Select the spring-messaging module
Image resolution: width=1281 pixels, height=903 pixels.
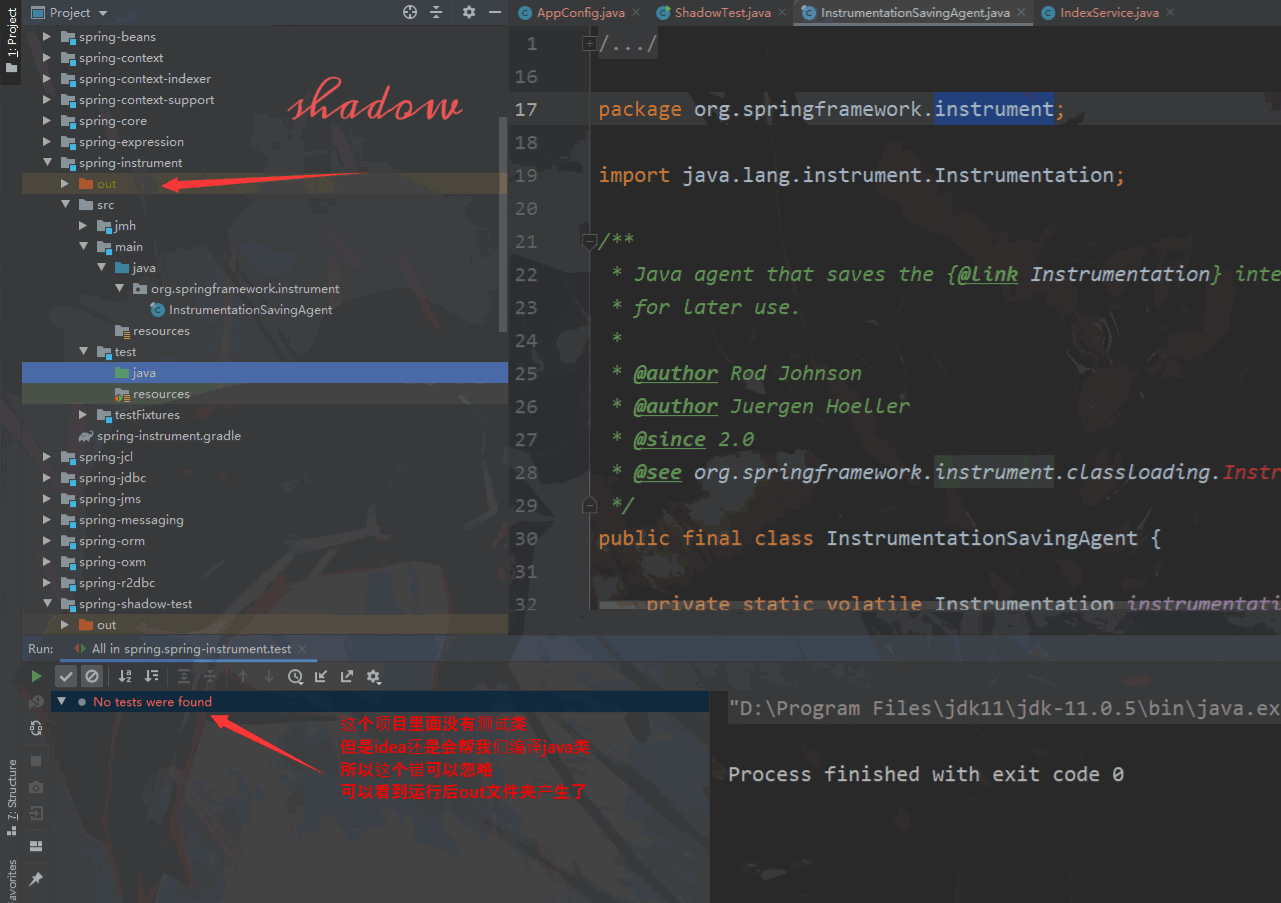(131, 520)
